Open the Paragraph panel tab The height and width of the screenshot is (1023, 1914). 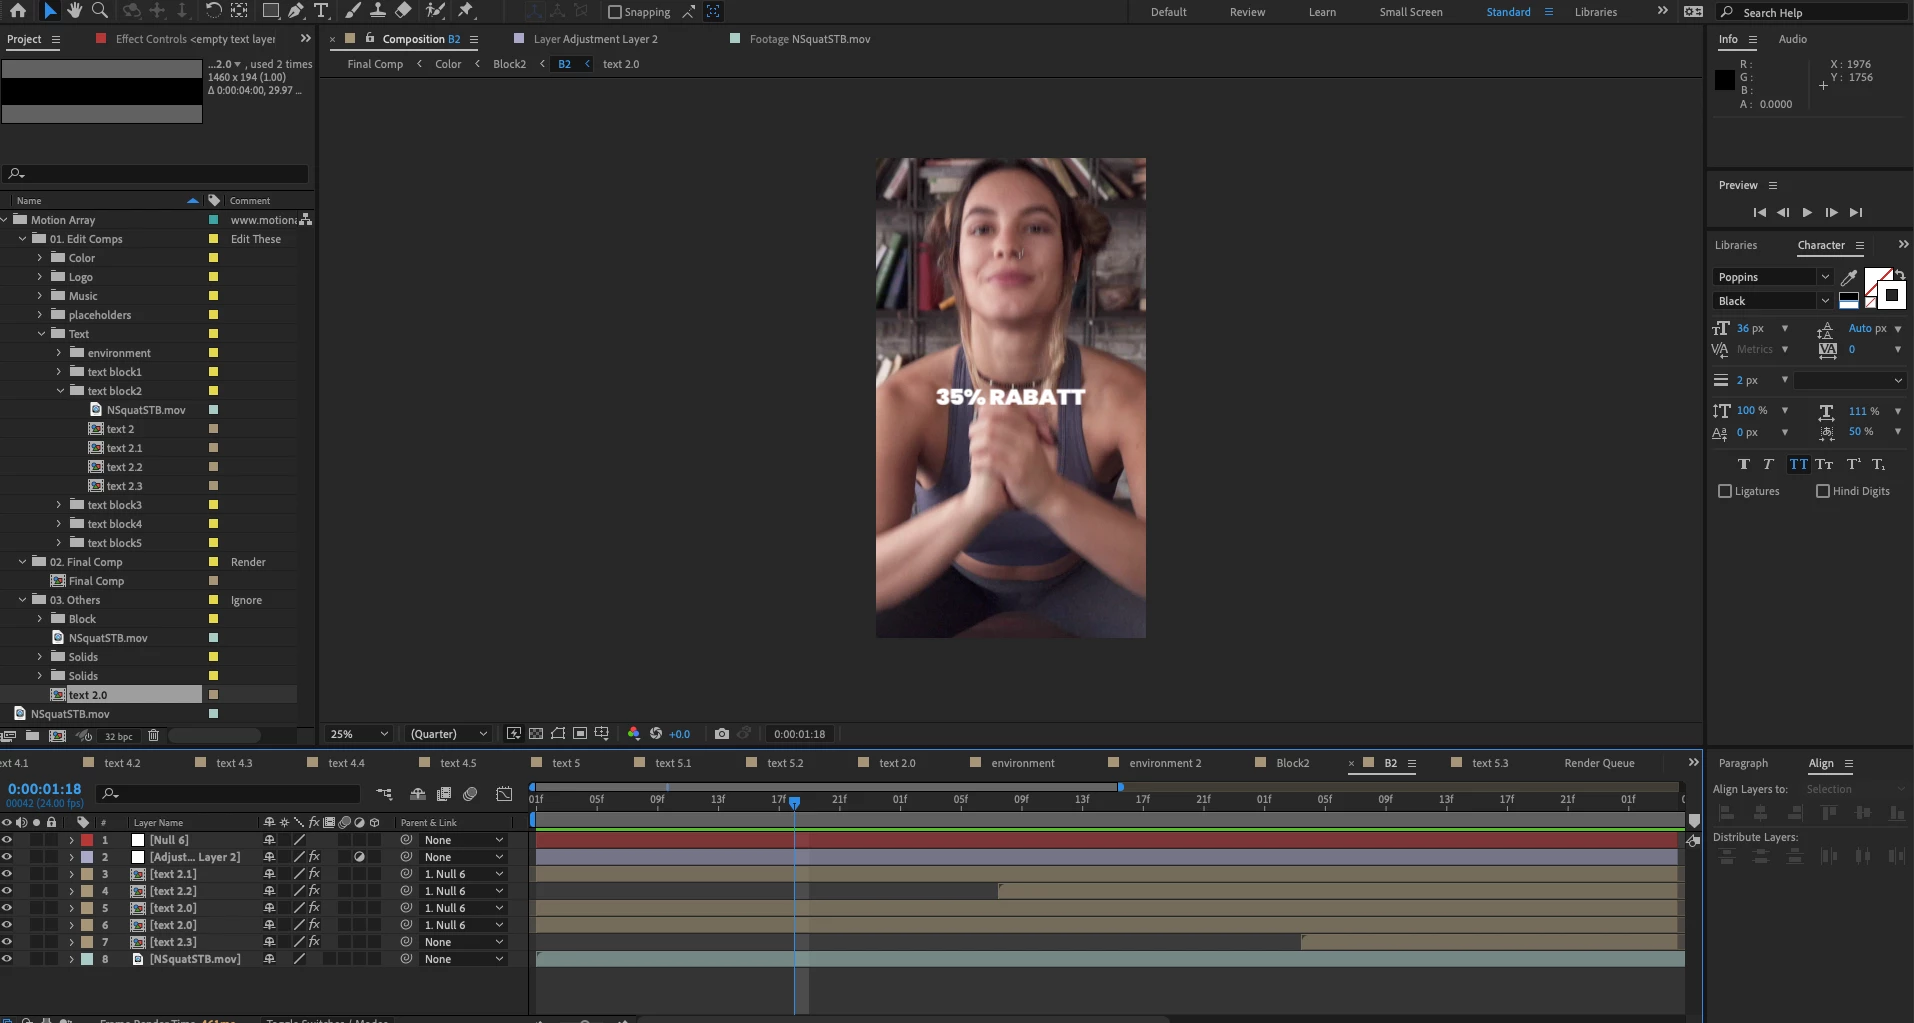pos(1742,763)
